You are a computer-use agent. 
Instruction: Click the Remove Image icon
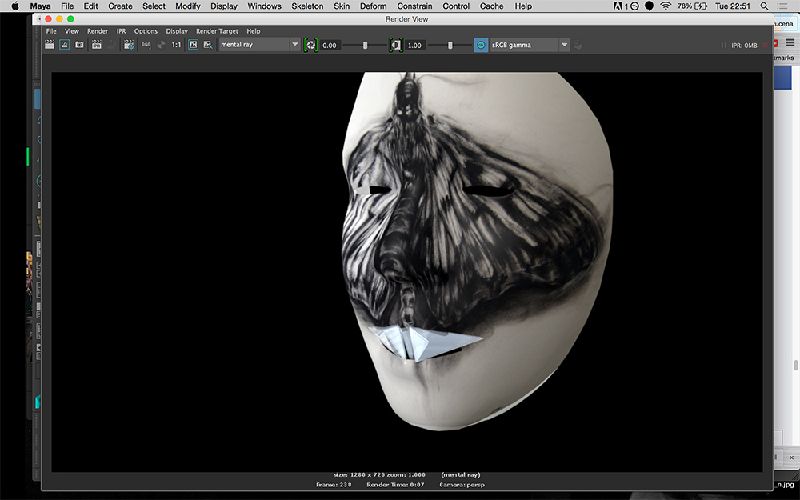(207, 45)
